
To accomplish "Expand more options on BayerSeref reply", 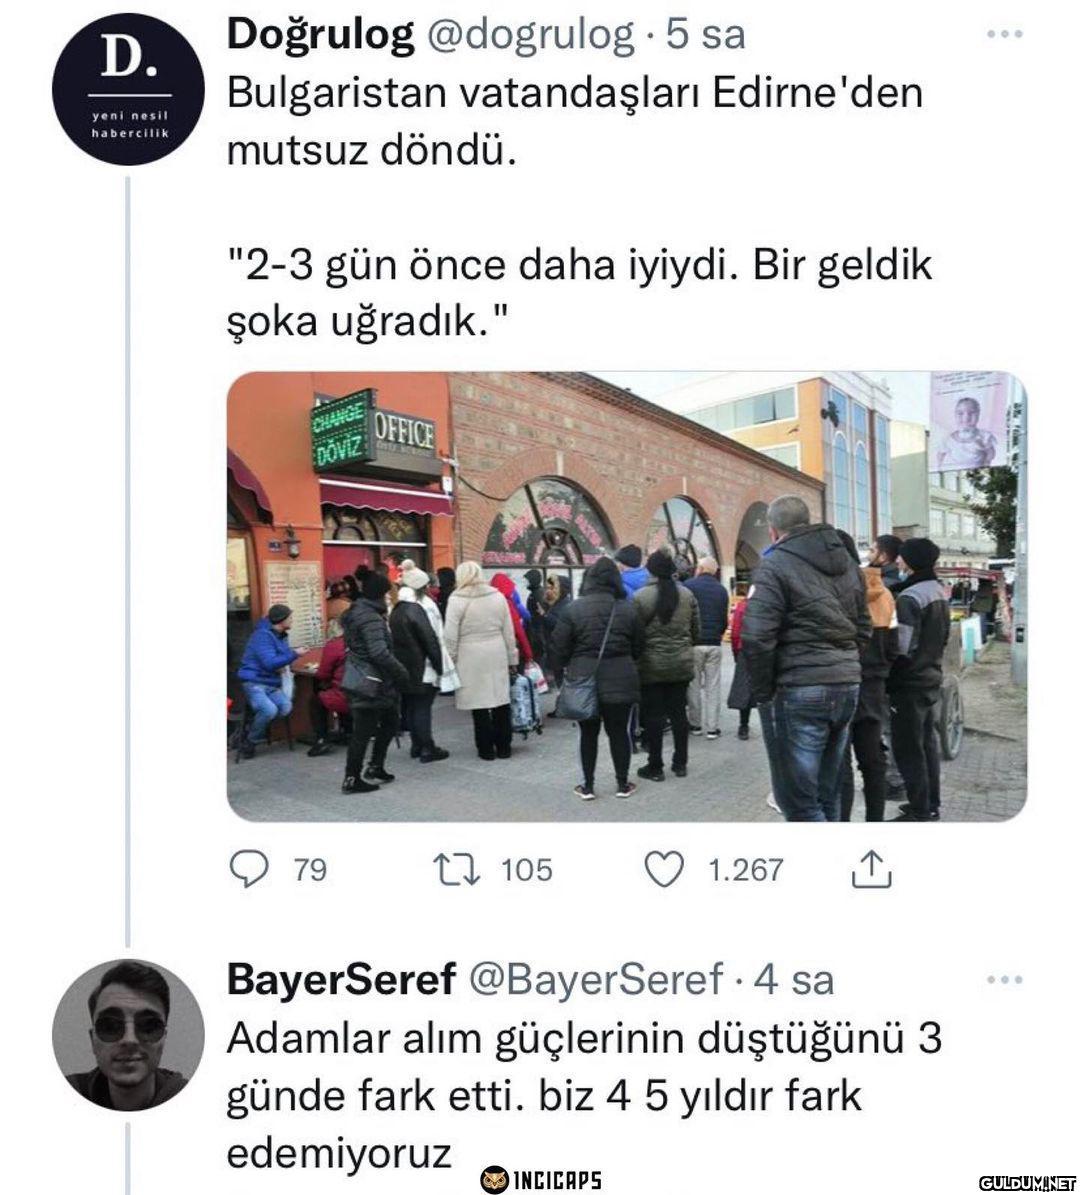I will tap(1004, 980).
